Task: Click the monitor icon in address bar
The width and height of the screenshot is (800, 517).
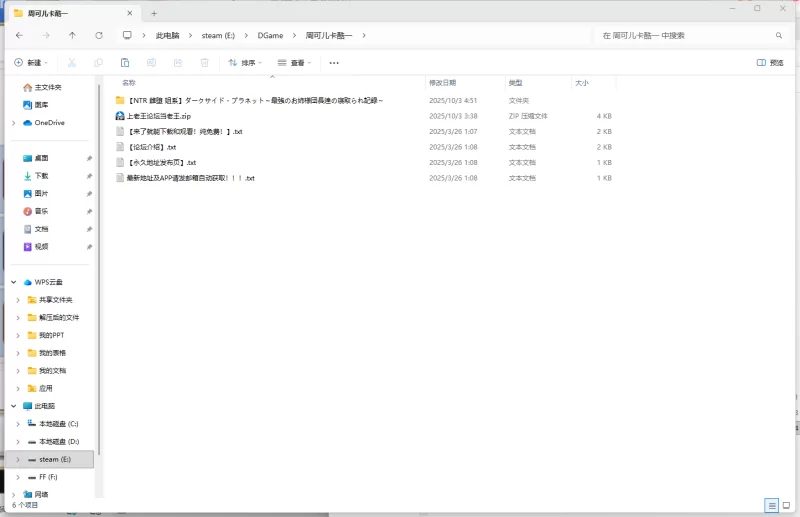Action: (x=127, y=35)
